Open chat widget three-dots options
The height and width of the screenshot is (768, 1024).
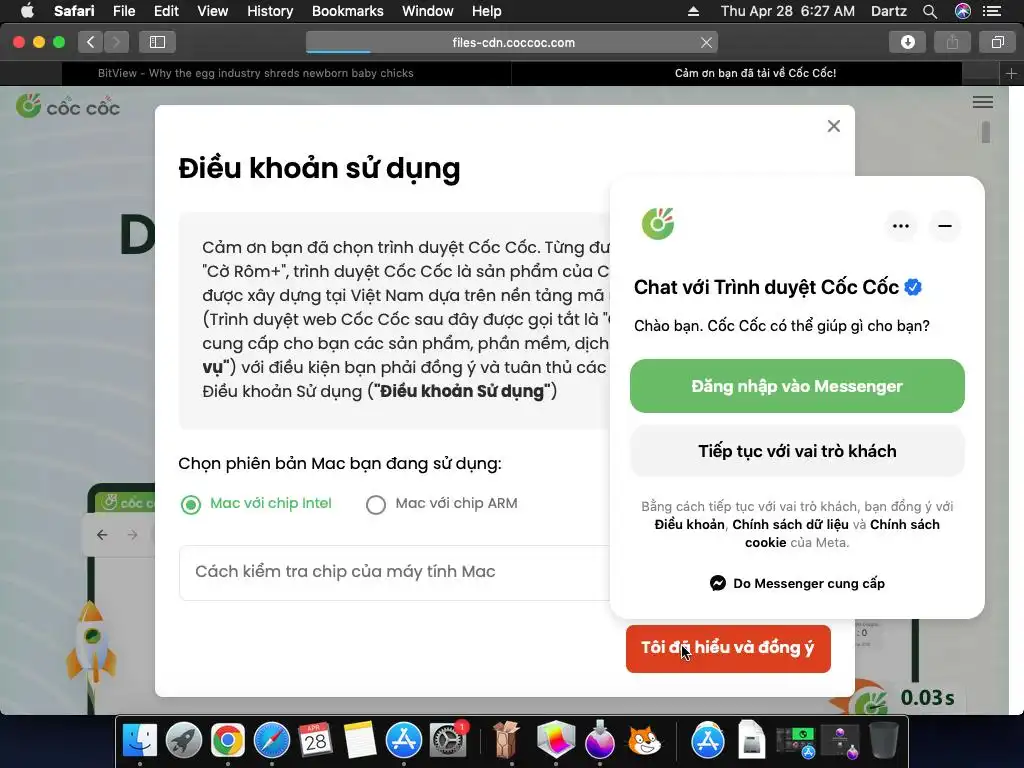[901, 226]
